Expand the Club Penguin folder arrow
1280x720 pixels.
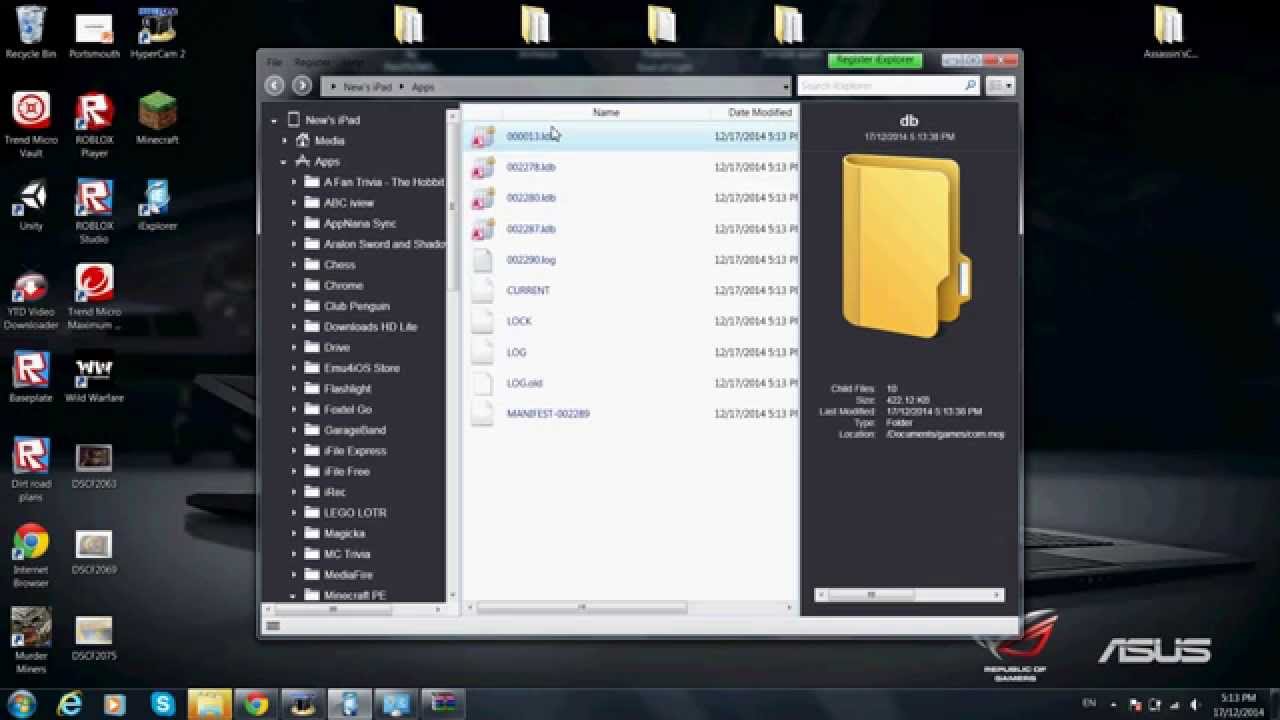pos(294,306)
